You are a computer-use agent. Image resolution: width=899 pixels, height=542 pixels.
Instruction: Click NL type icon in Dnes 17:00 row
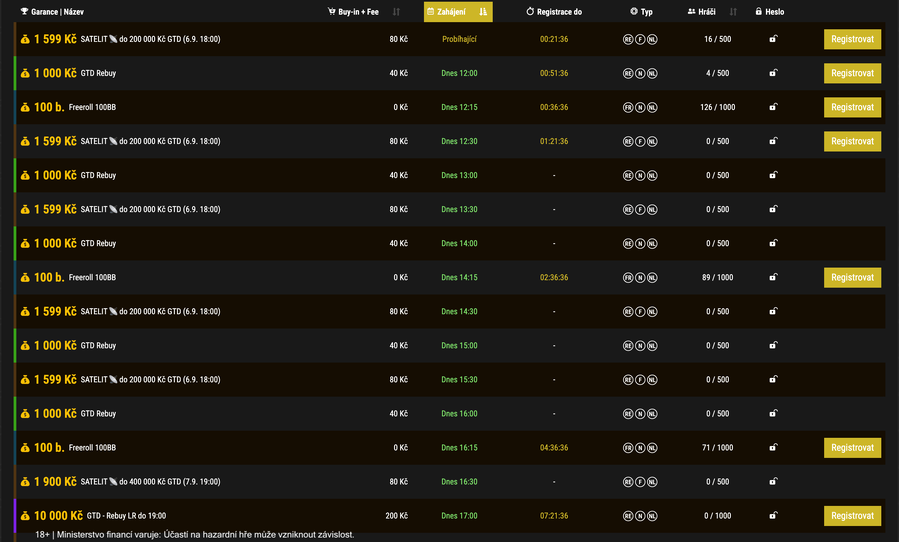click(652, 516)
